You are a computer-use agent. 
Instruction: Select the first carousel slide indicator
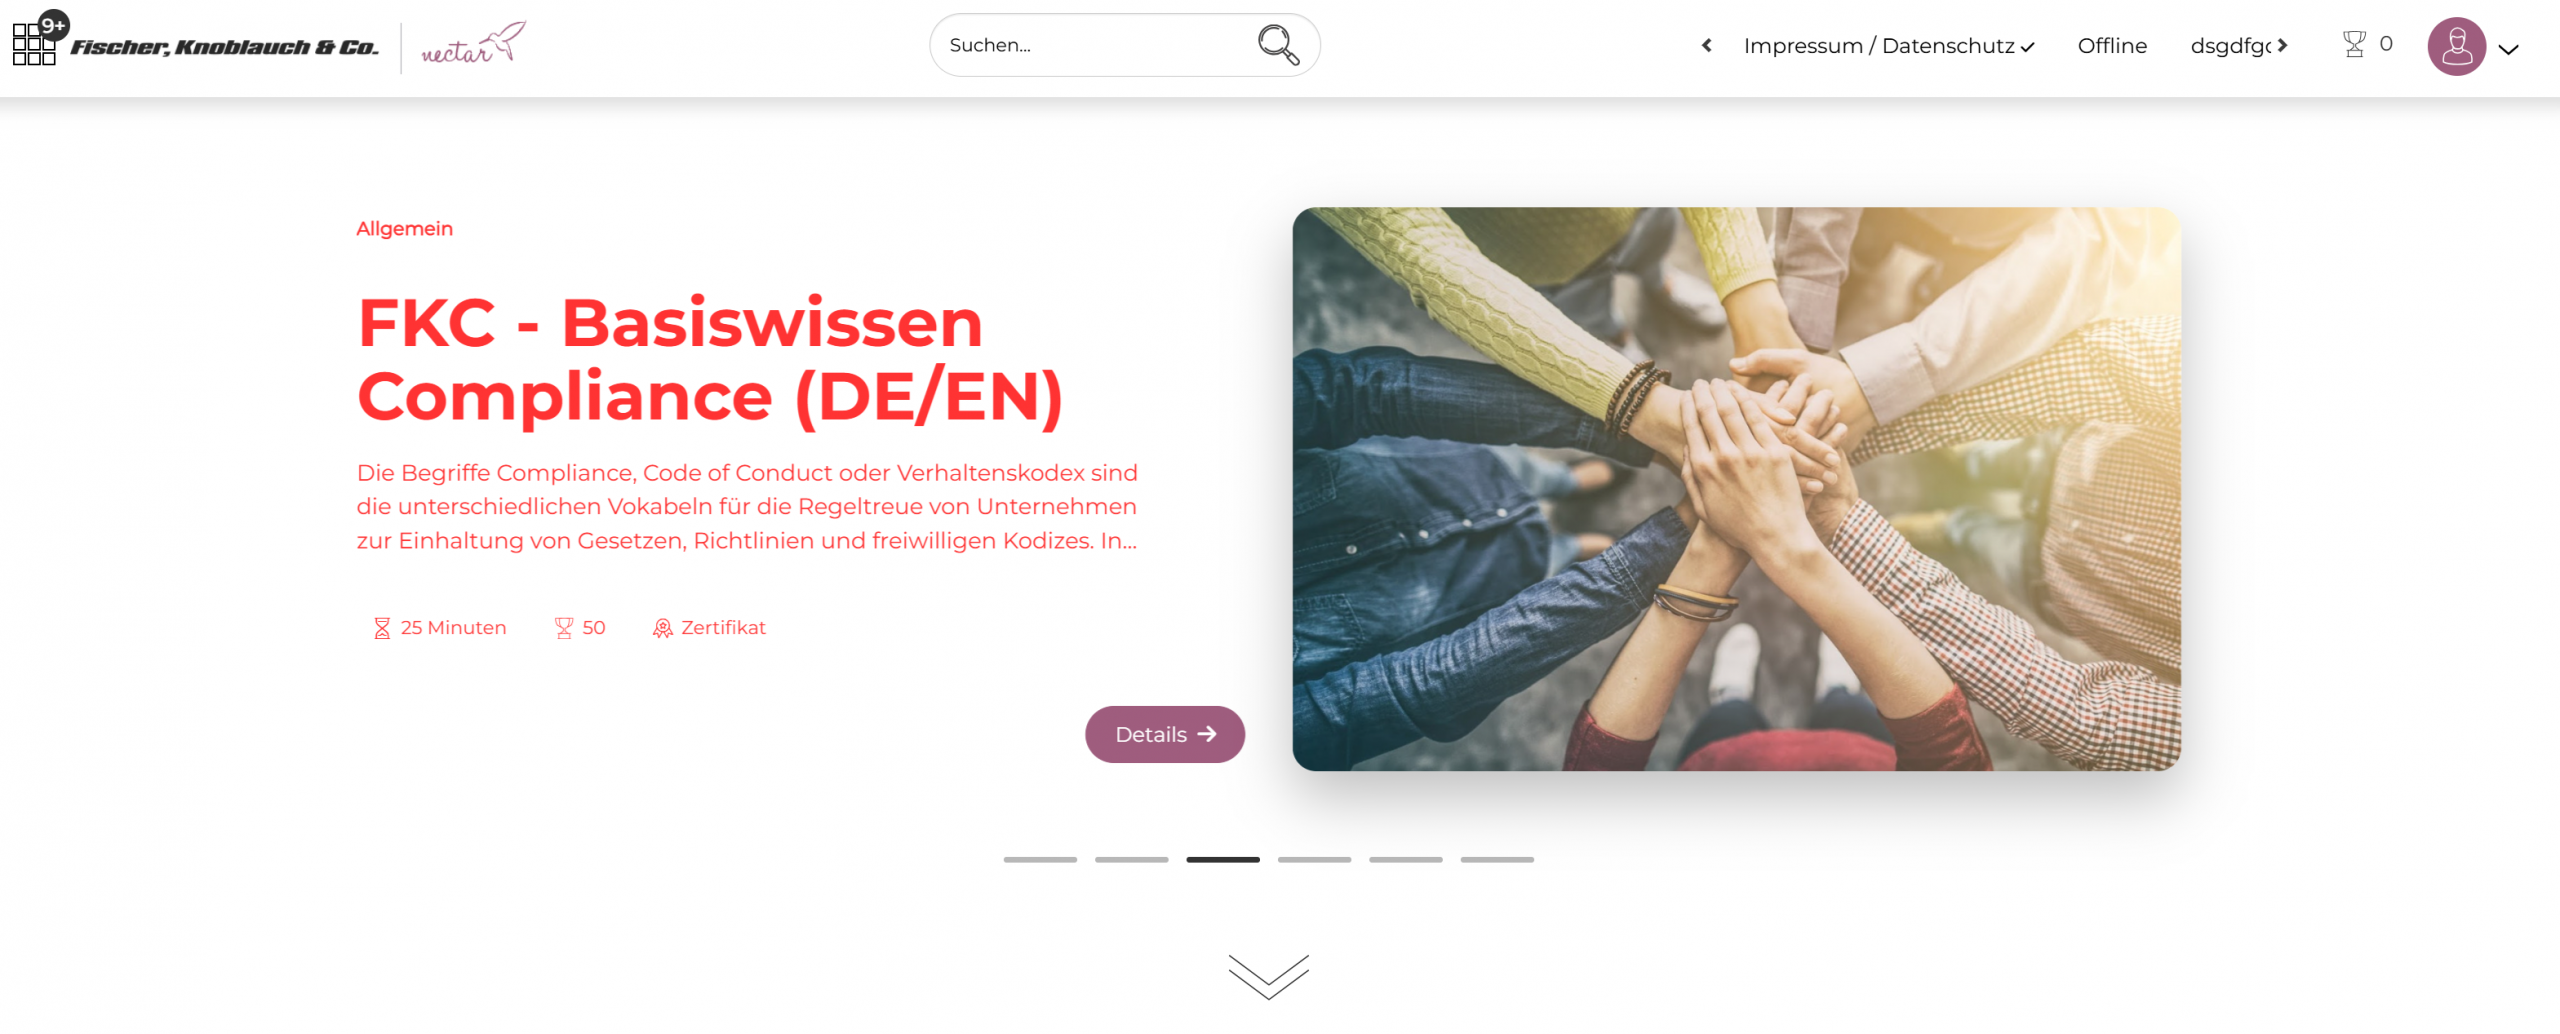click(1040, 859)
